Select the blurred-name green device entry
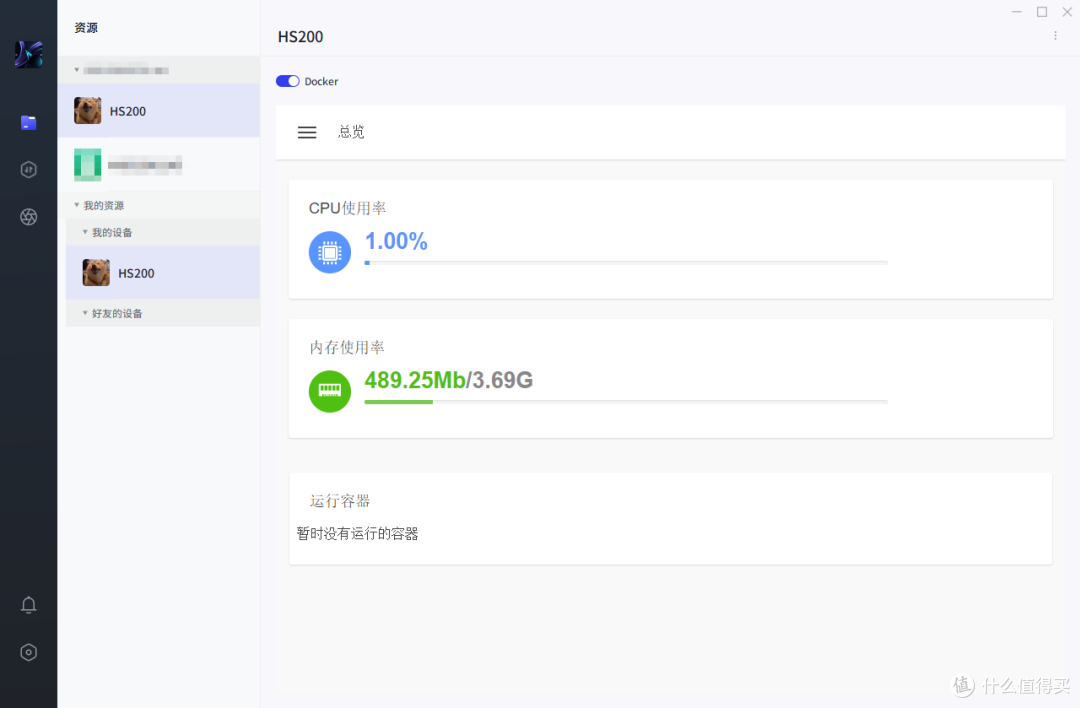This screenshot has height=708, width=1080. click(159, 165)
